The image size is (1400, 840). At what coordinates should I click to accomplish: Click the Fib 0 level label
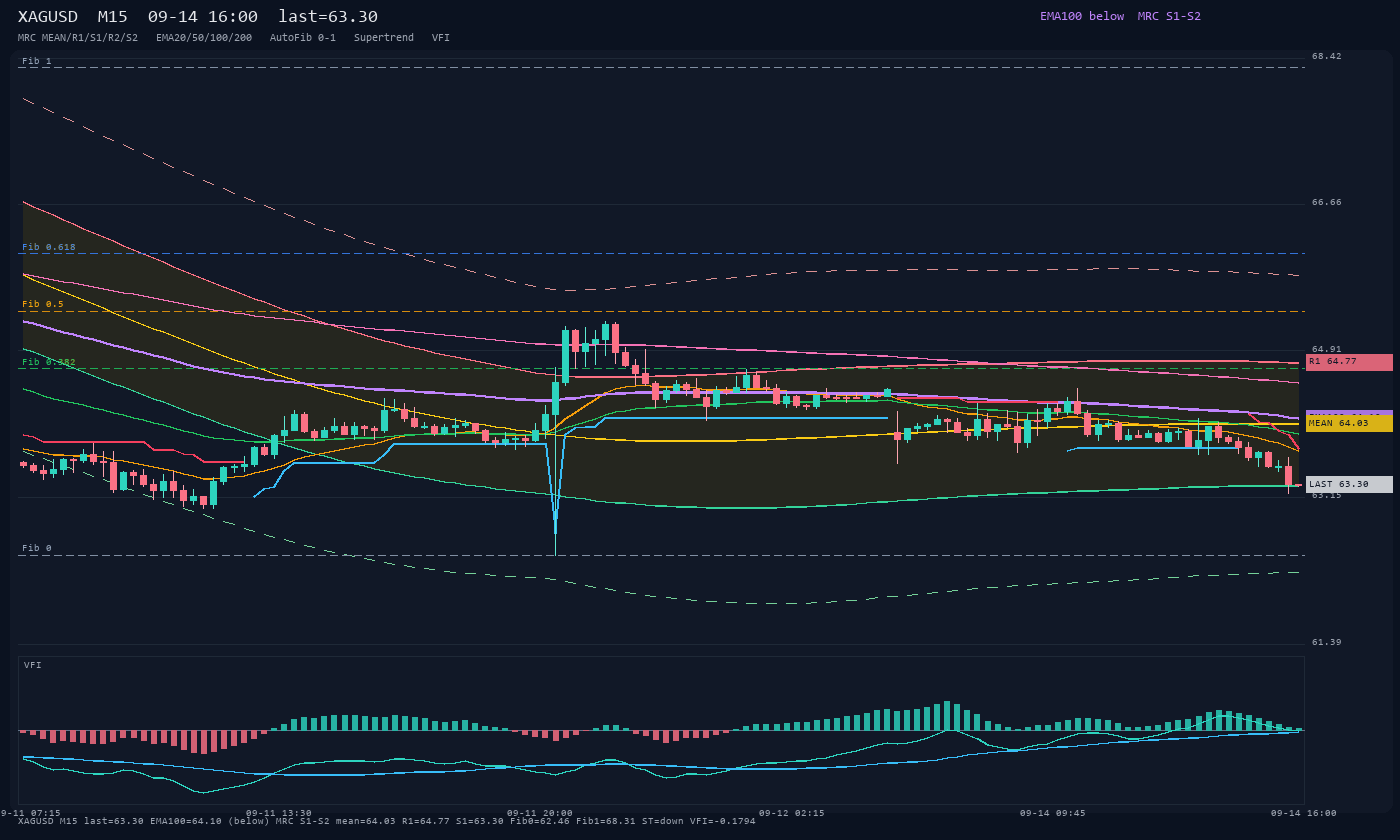click(37, 548)
